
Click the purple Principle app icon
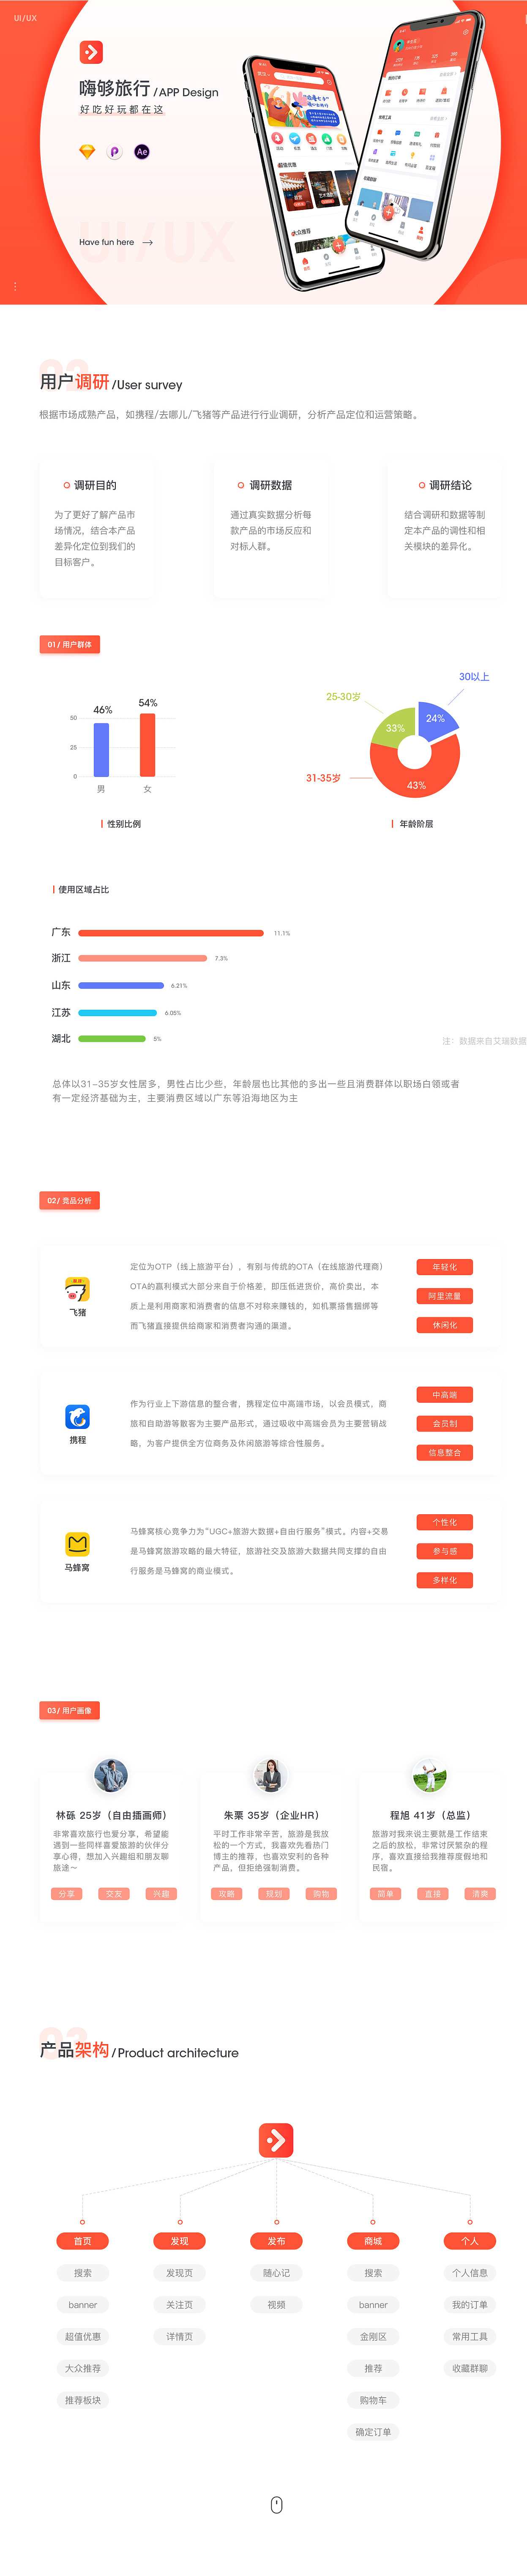114,152
